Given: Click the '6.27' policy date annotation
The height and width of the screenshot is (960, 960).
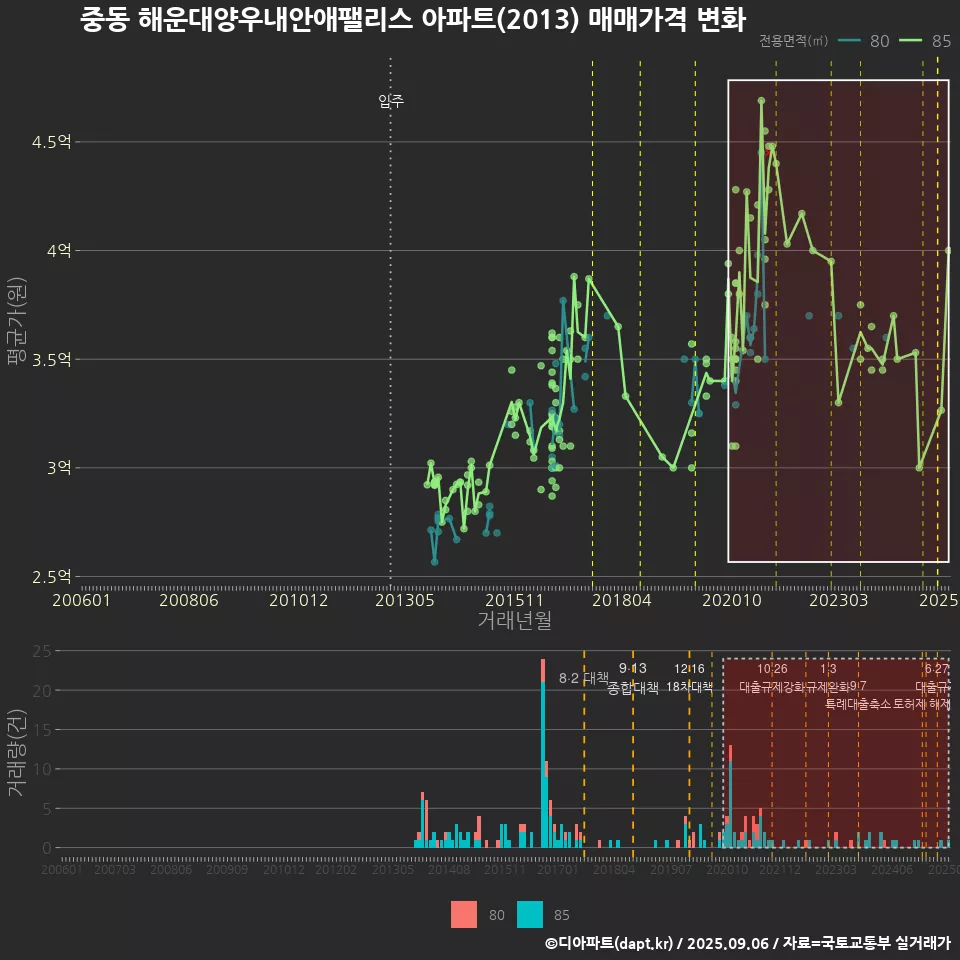Looking at the screenshot, I should point(937,669).
